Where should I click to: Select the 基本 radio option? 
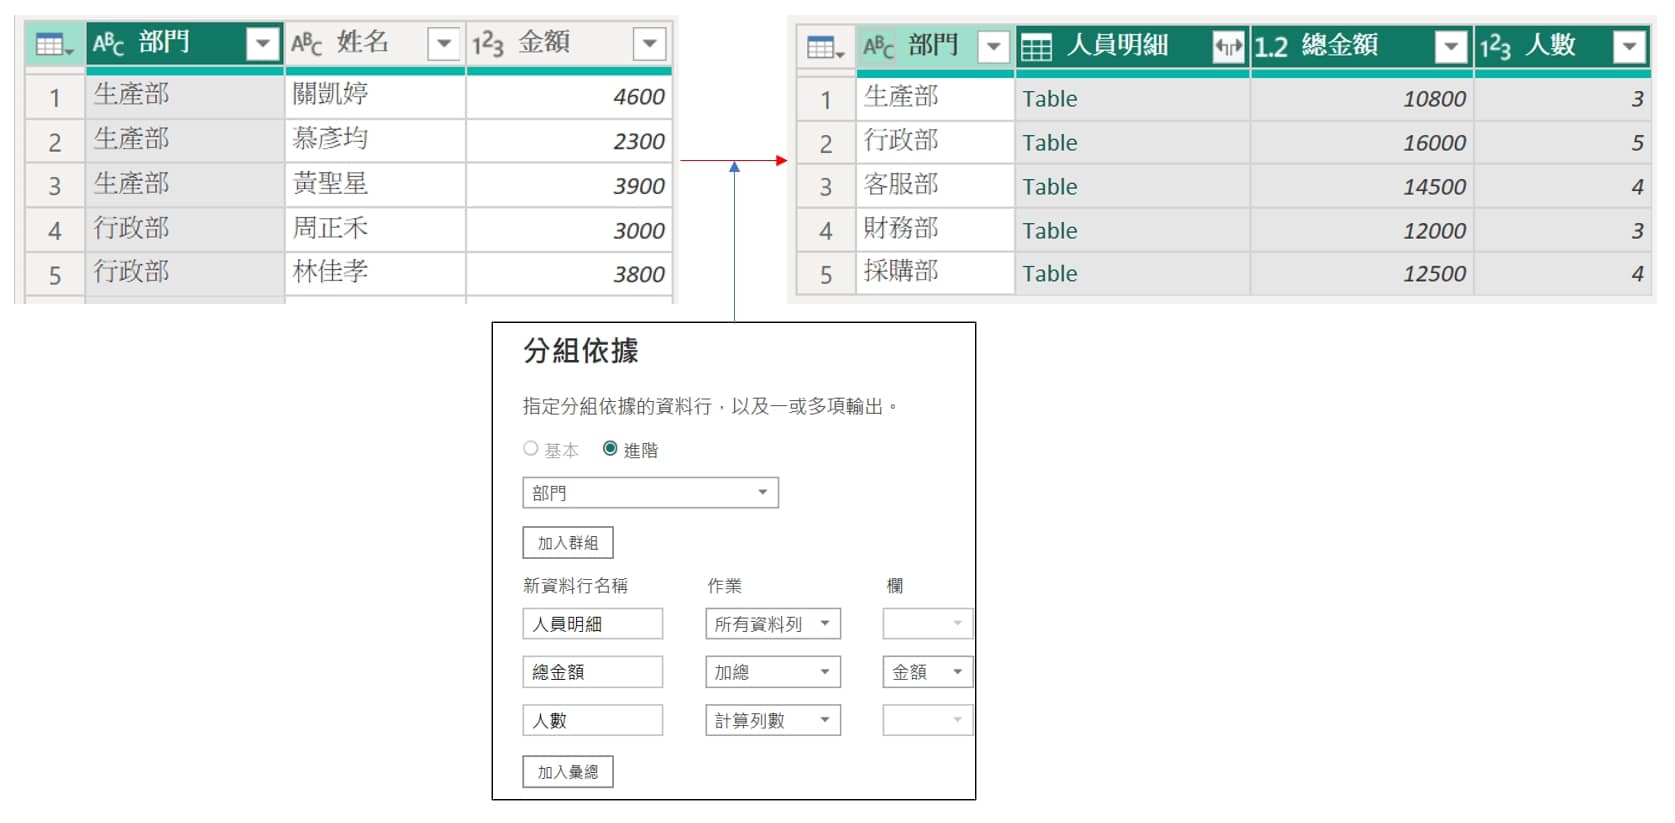click(531, 449)
